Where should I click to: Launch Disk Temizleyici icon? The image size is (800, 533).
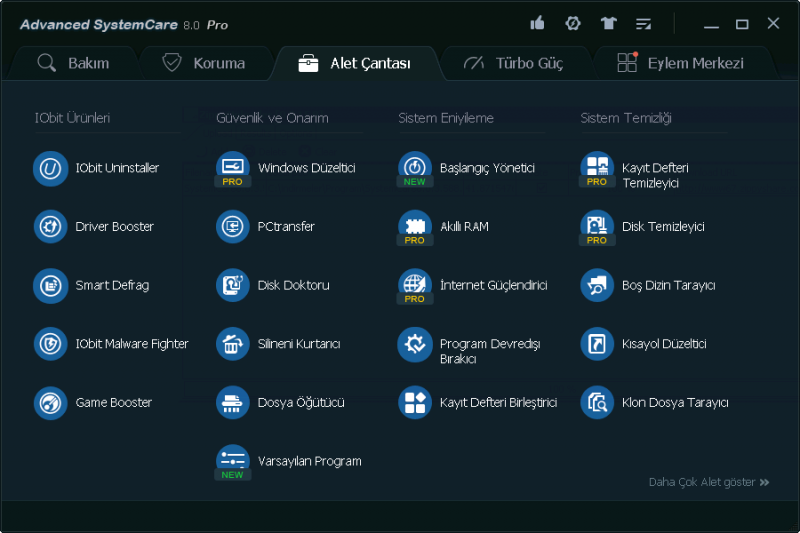click(x=597, y=227)
